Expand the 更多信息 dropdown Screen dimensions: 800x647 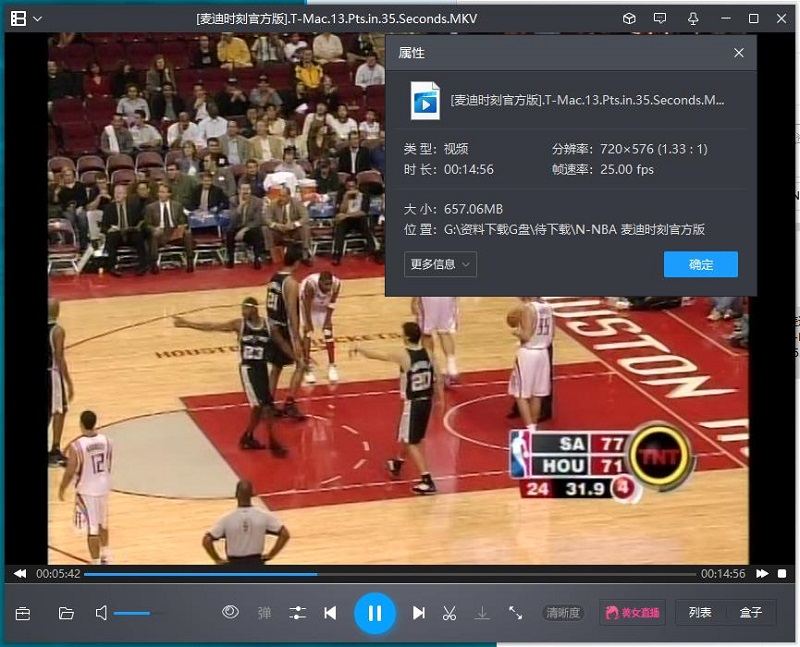pyautogui.click(x=440, y=264)
